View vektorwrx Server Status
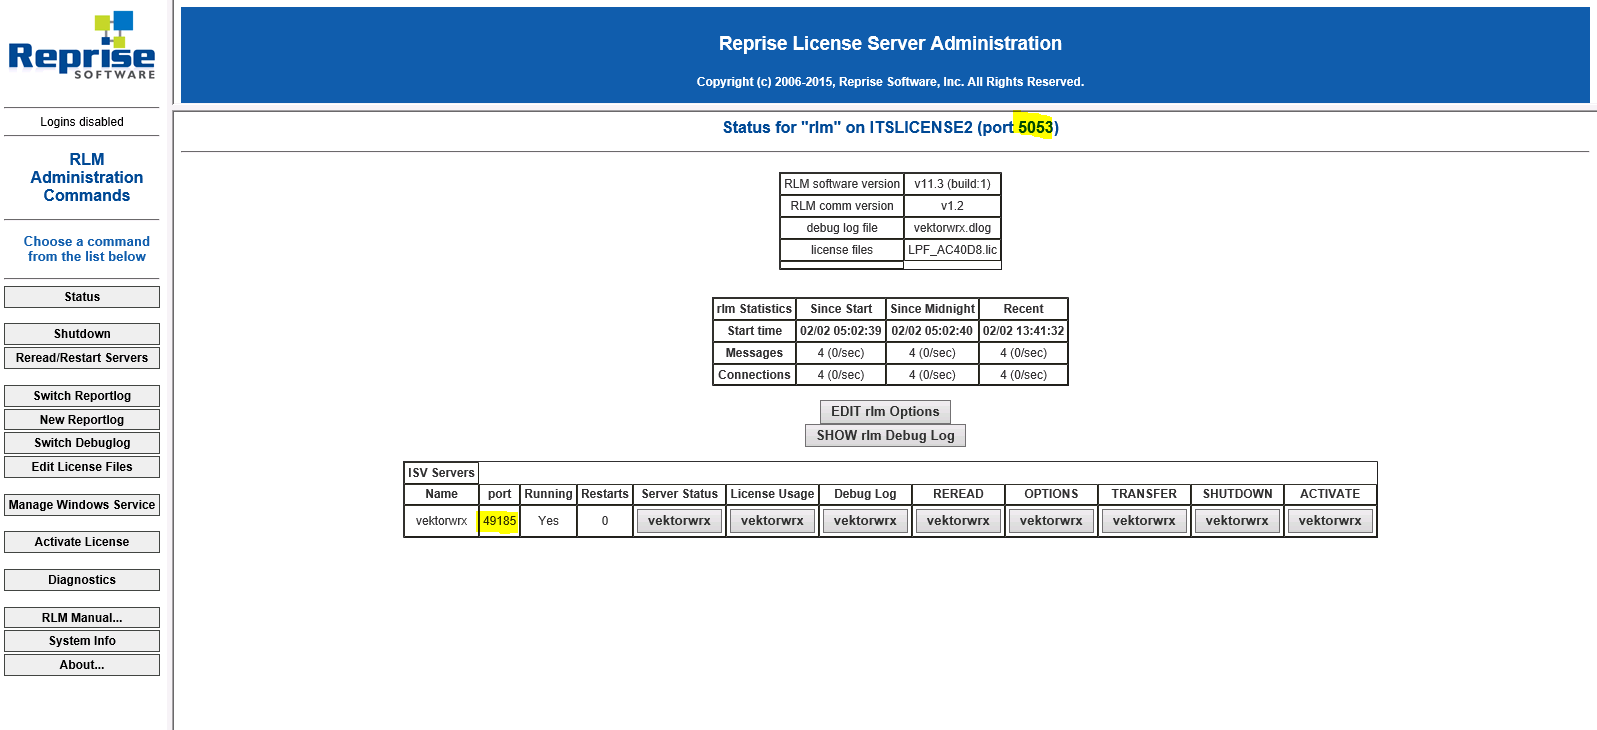This screenshot has height=730, width=1597. [x=679, y=521]
